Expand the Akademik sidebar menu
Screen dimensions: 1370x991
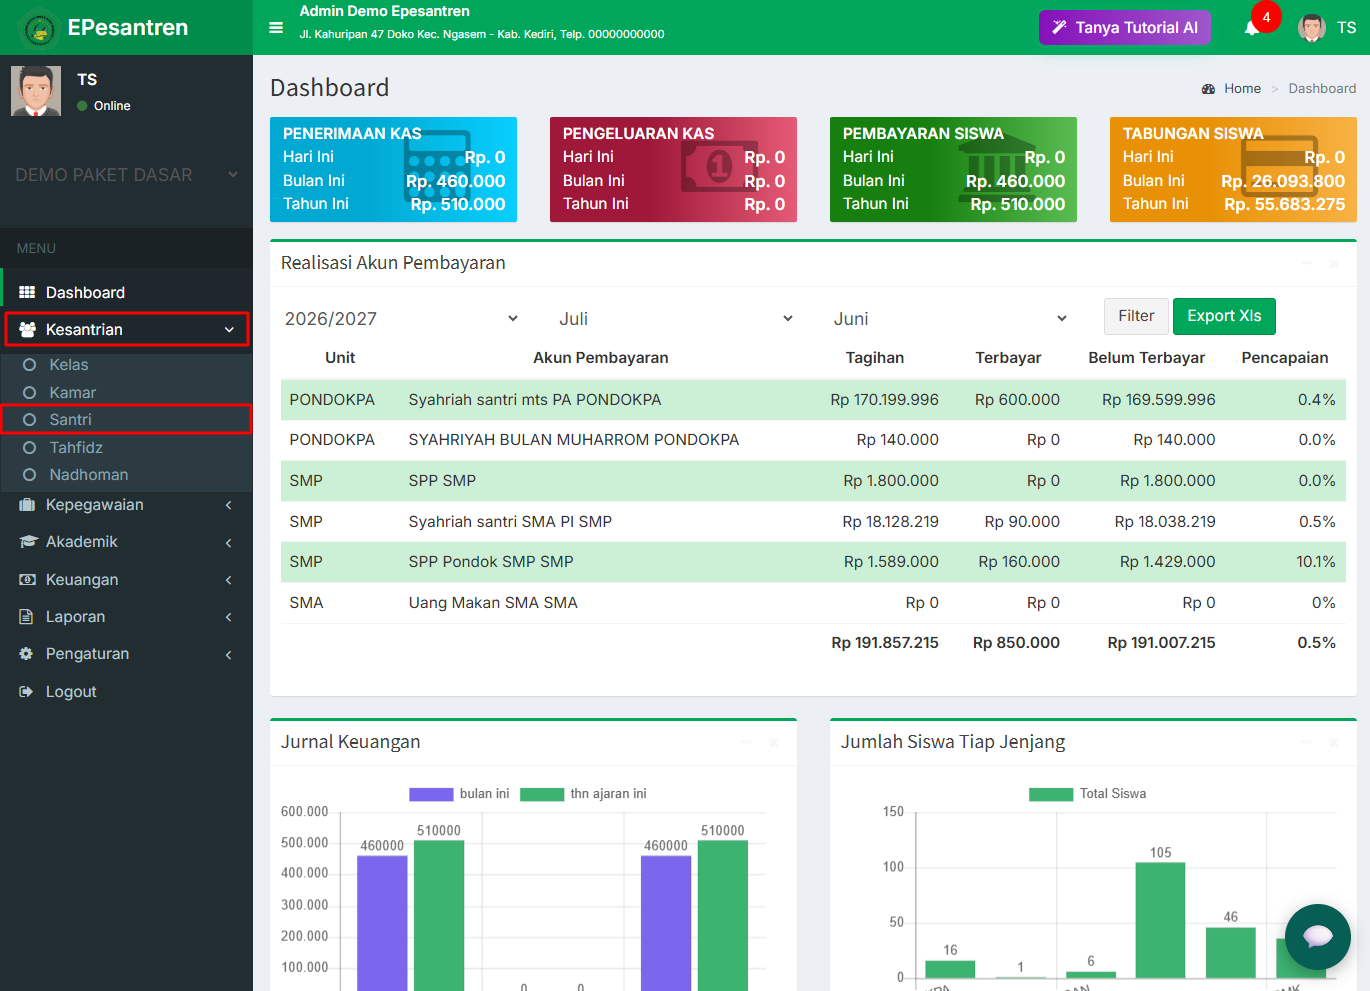tap(126, 542)
